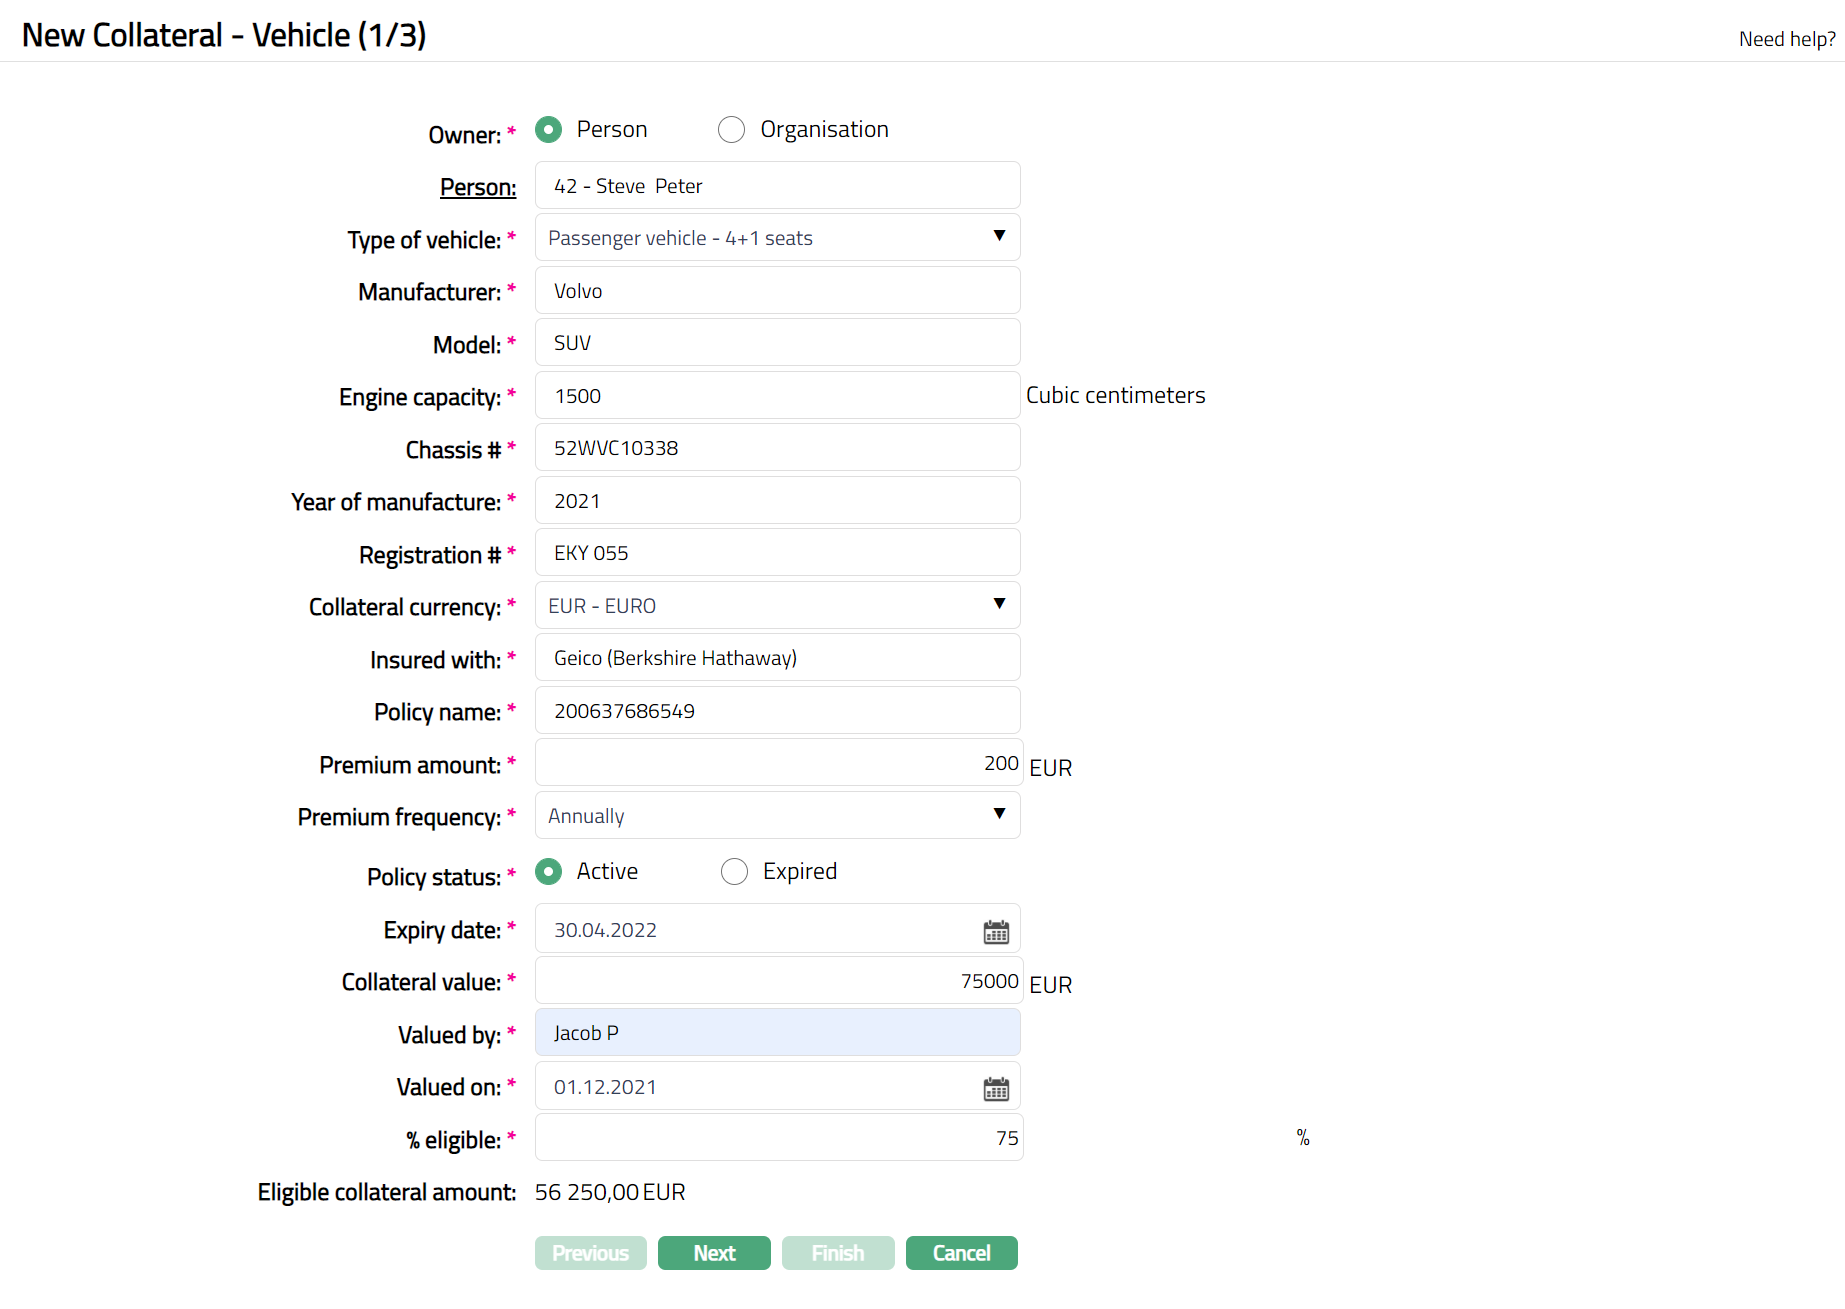The image size is (1845, 1309).
Task: Edit the Collateral value field
Action: pos(777,981)
